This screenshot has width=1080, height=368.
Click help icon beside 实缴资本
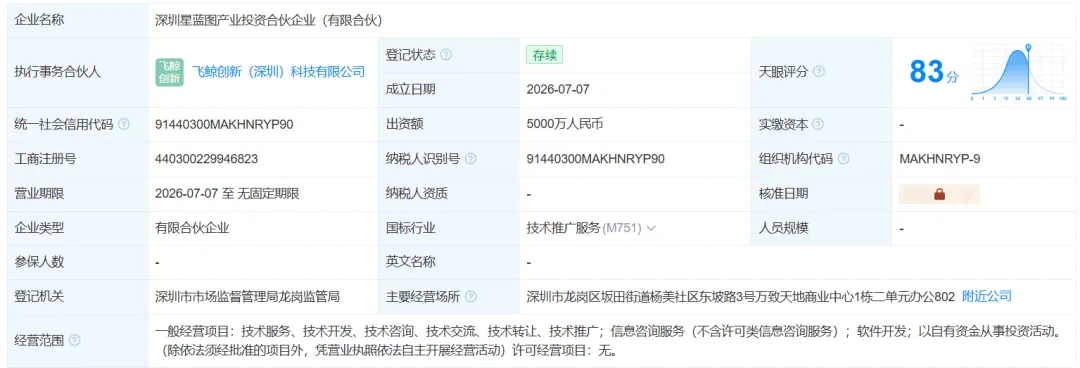tap(818, 125)
